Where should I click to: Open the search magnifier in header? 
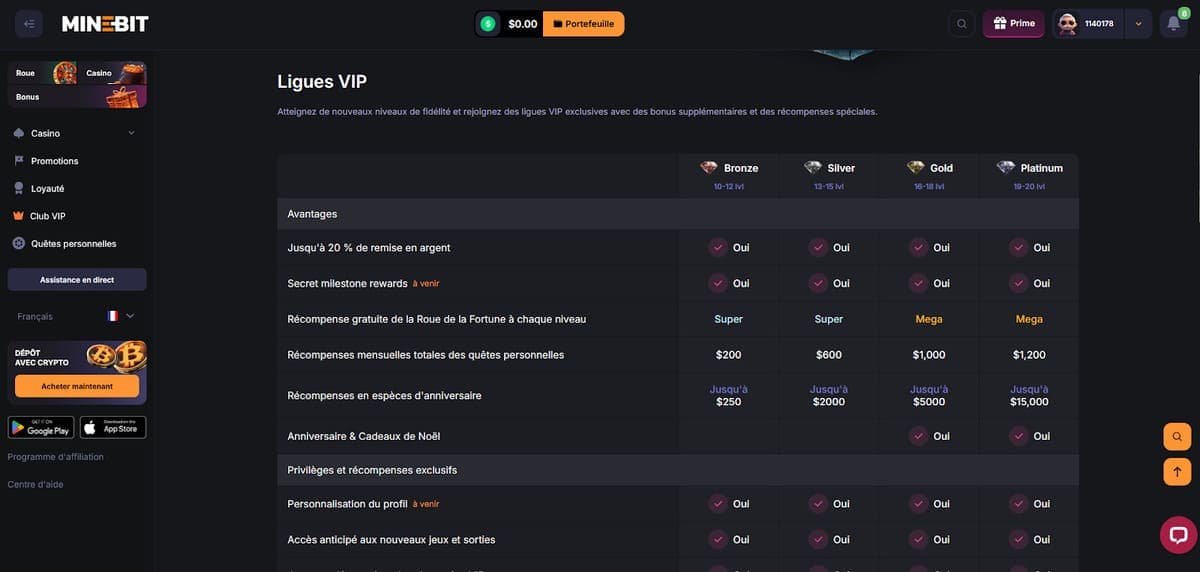962,24
